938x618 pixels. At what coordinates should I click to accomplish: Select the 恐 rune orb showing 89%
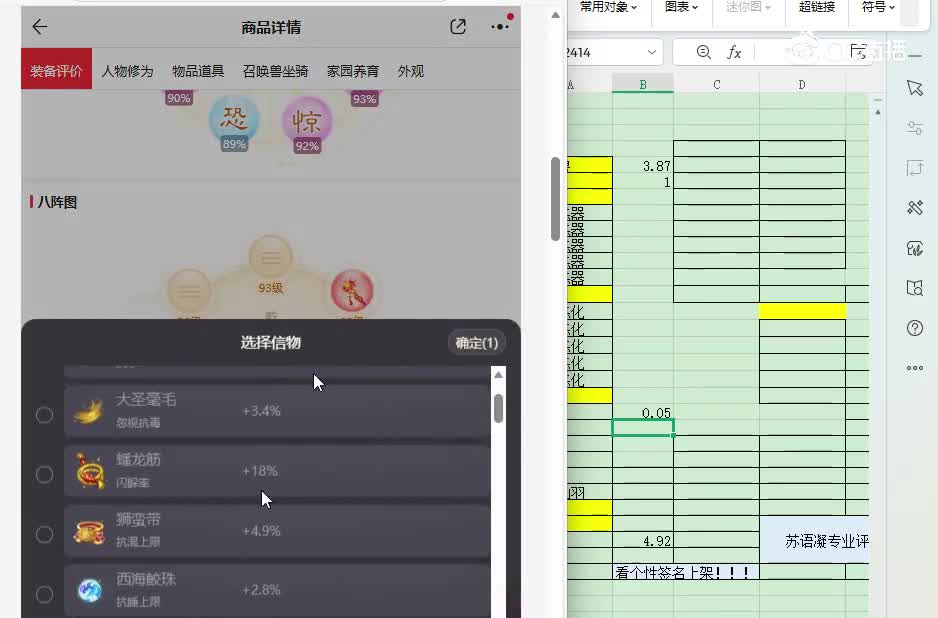point(234,122)
